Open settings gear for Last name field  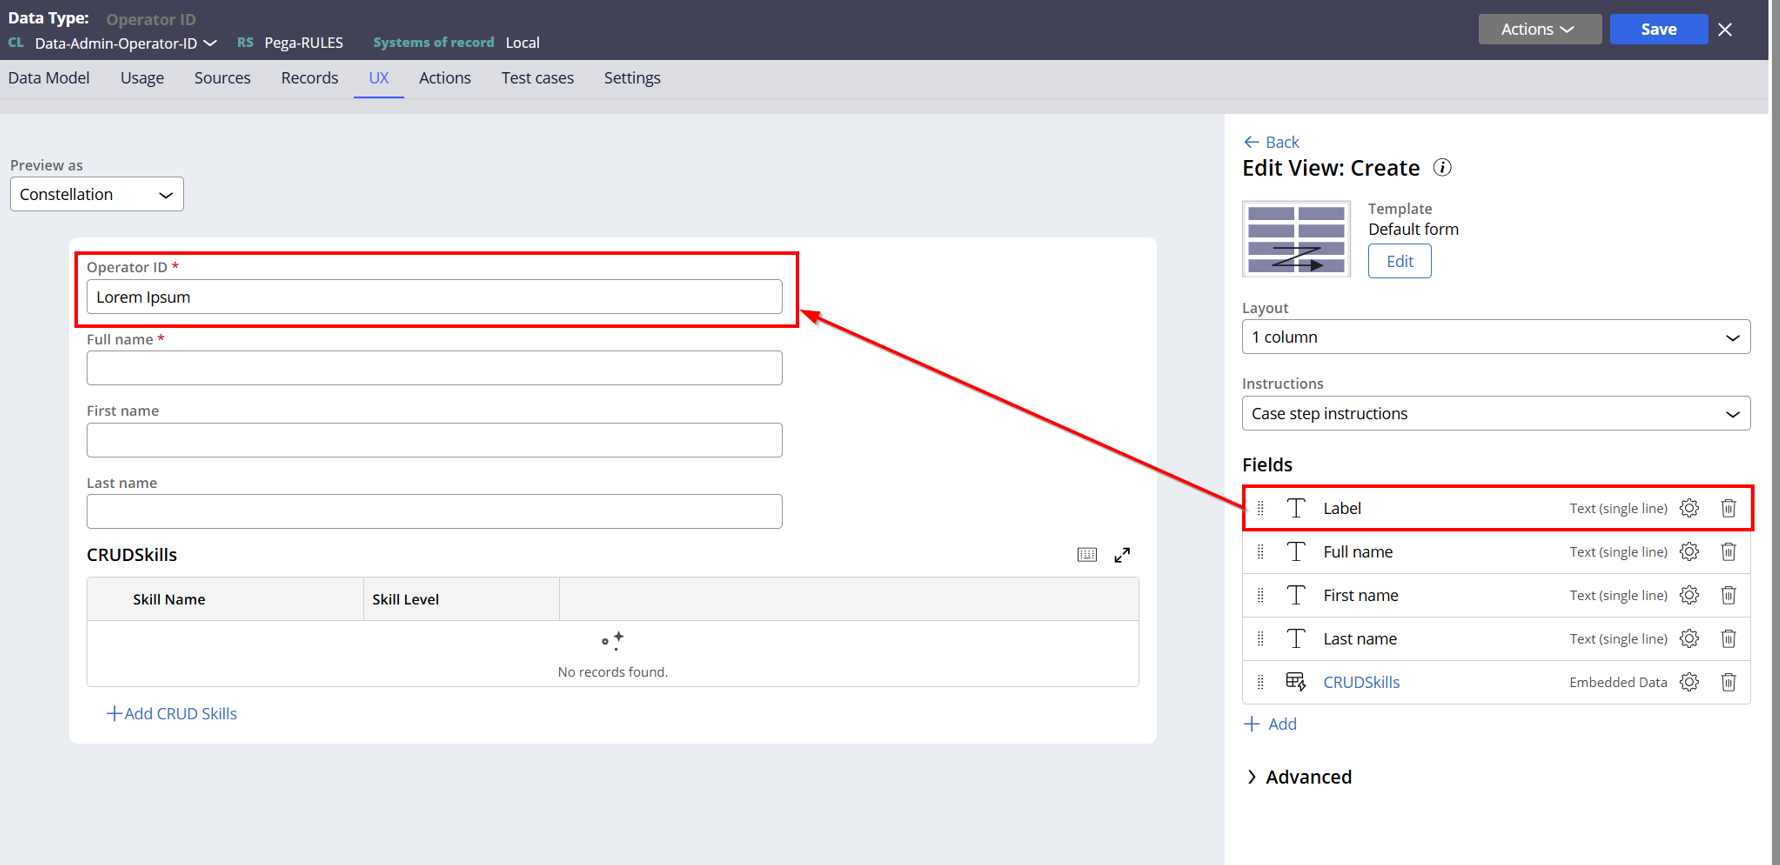[x=1689, y=638]
